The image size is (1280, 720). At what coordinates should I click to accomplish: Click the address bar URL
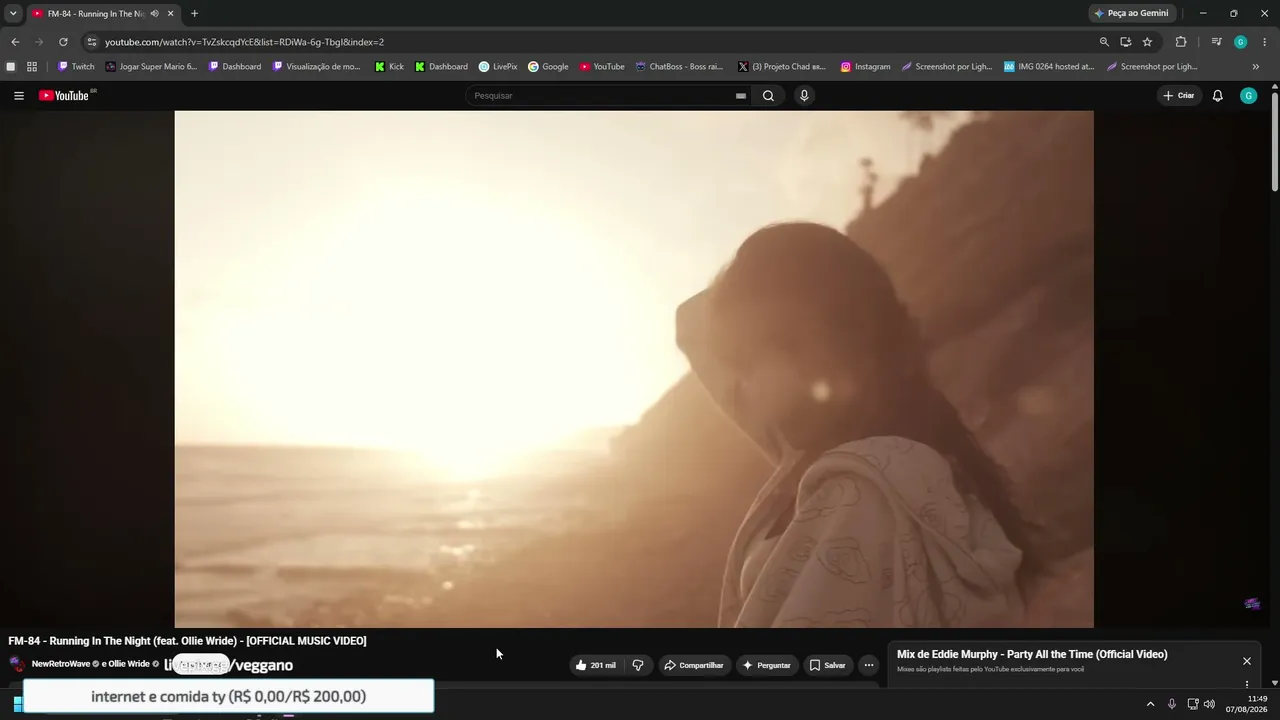coord(244,42)
